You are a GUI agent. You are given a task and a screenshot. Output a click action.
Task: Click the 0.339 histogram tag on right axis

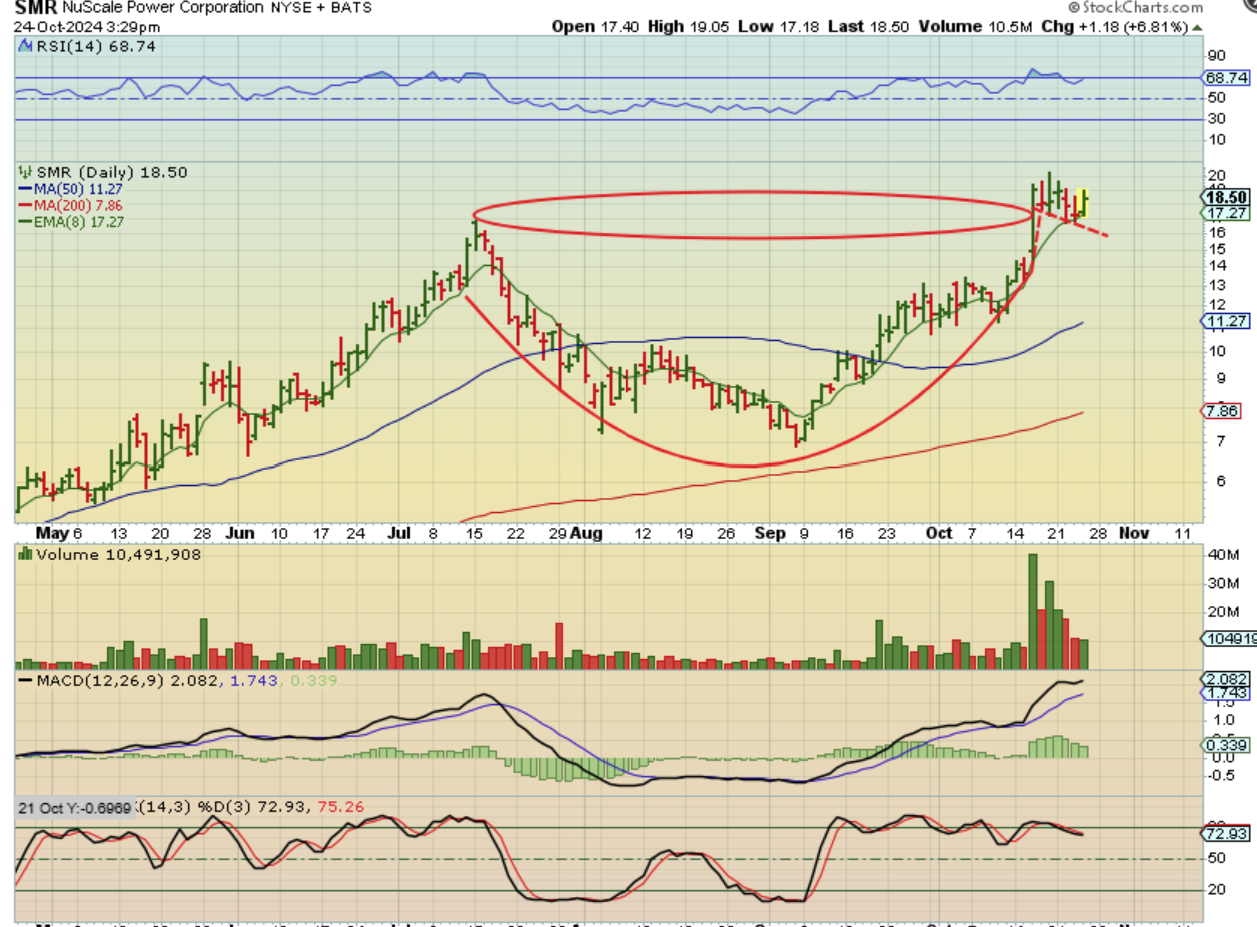1227,743
